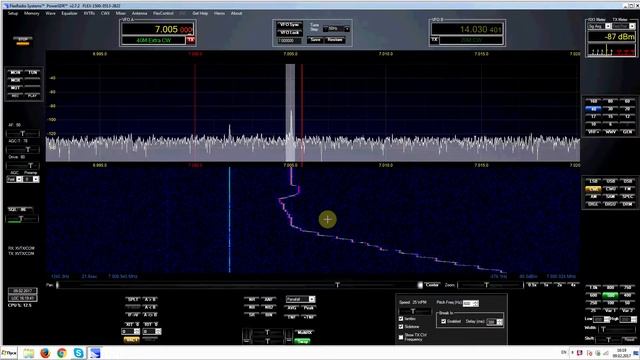Open the Mixer menu
This screenshot has width=640, height=360.
click(120, 13)
